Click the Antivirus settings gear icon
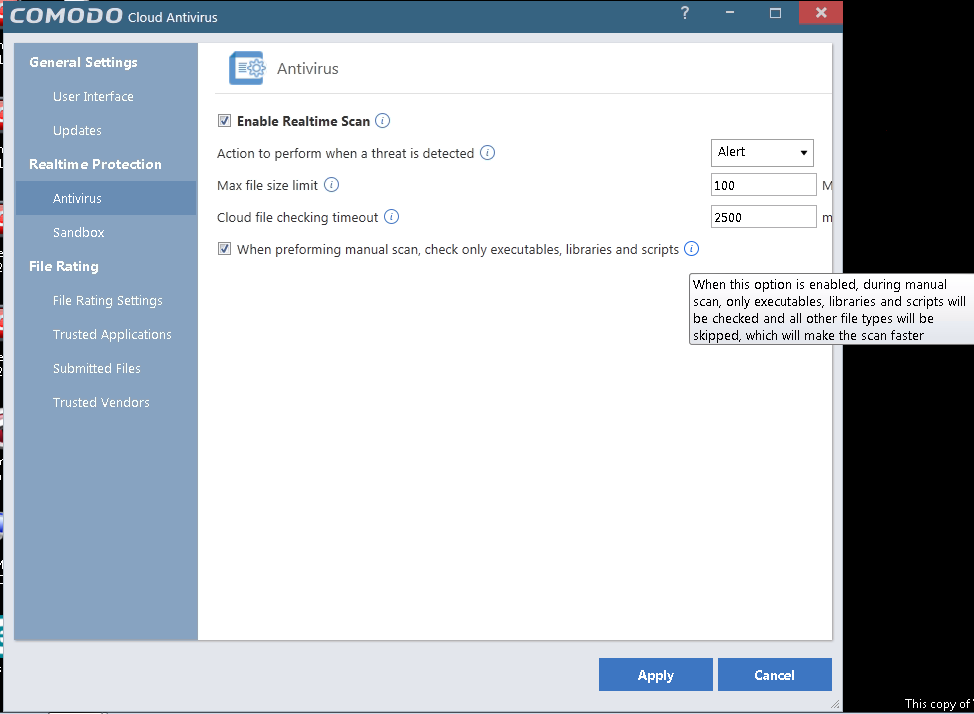The height and width of the screenshot is (714, 974). tap(247, 68)
